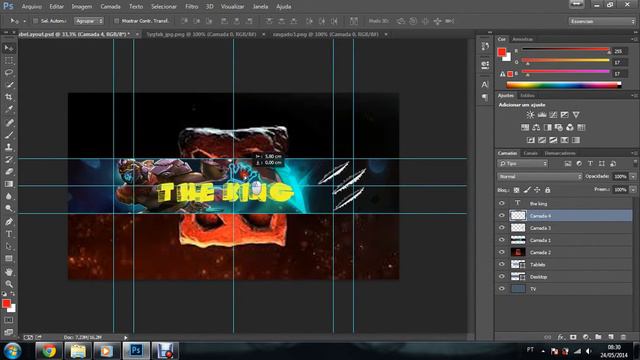Switch to the rasgado1.png document tab
Image resolution: width=640 pixels, height=360 pixels.
point(326,34)
